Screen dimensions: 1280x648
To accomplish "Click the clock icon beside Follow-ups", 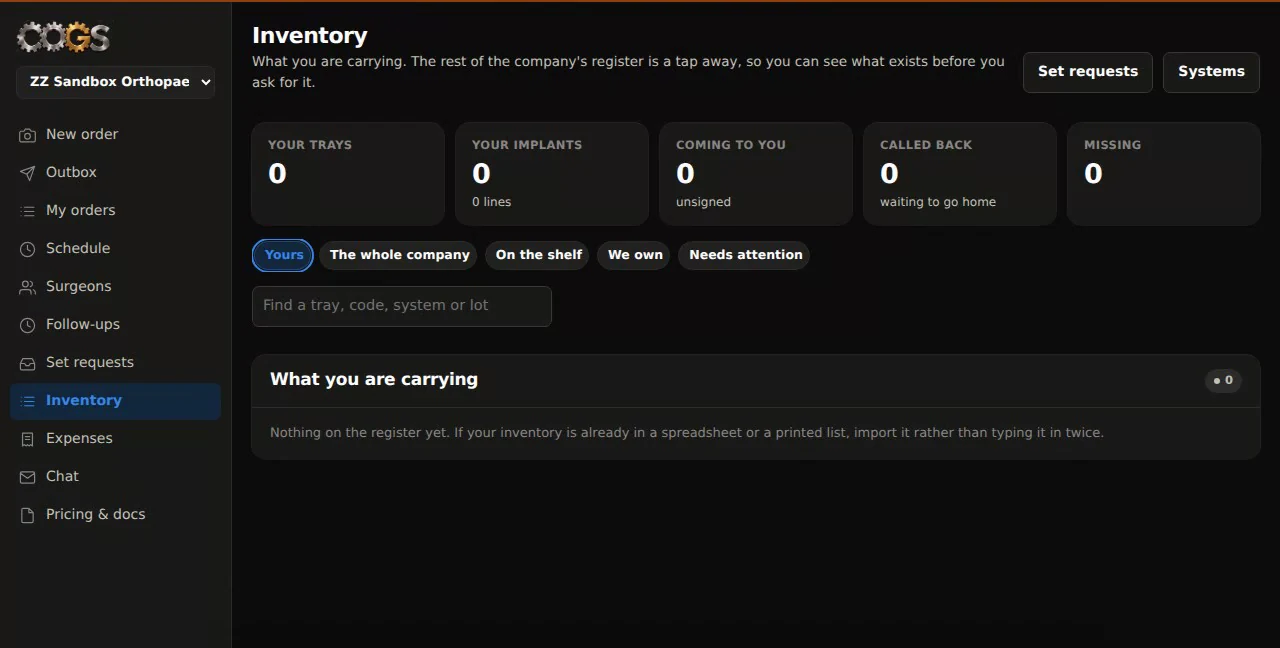I will (x=28, y=325).
